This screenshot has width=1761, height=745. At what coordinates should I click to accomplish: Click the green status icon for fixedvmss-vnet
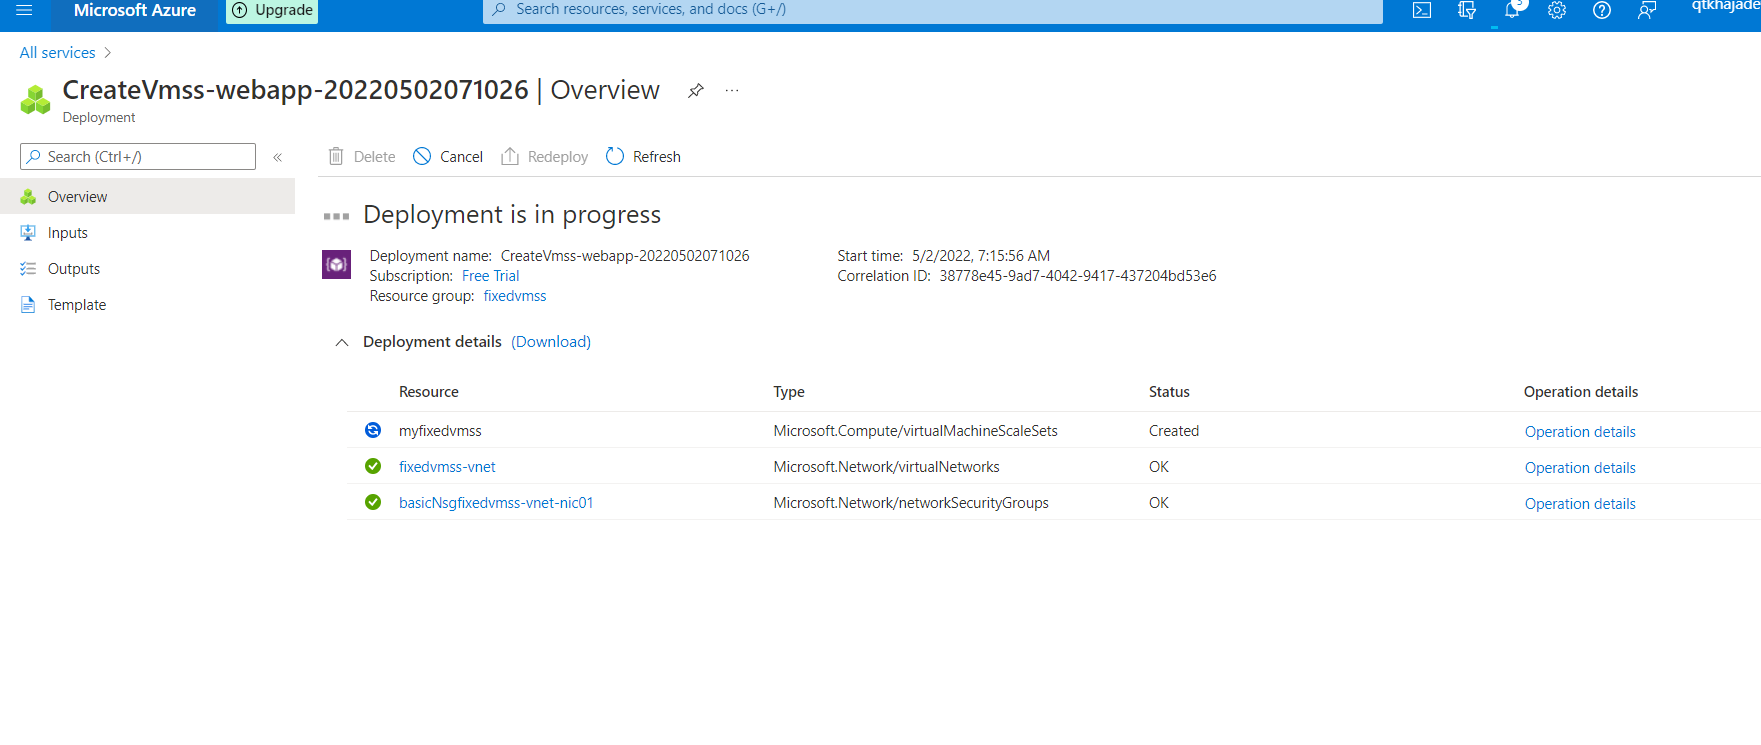[x=373, y=466]
